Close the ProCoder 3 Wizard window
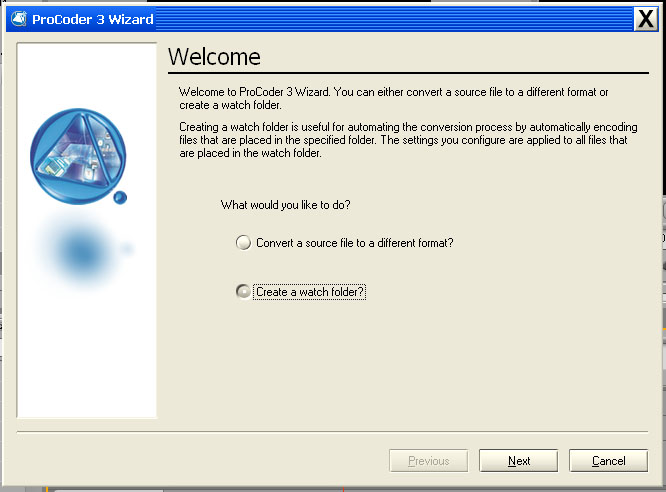 pos(646,19)
